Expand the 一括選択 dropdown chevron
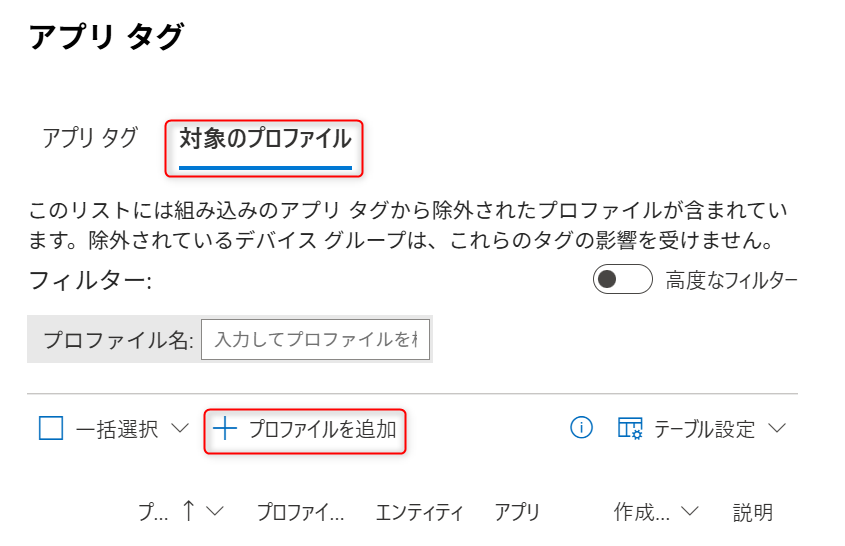Viewport: 845px width, 546px height. pos(179,428)
